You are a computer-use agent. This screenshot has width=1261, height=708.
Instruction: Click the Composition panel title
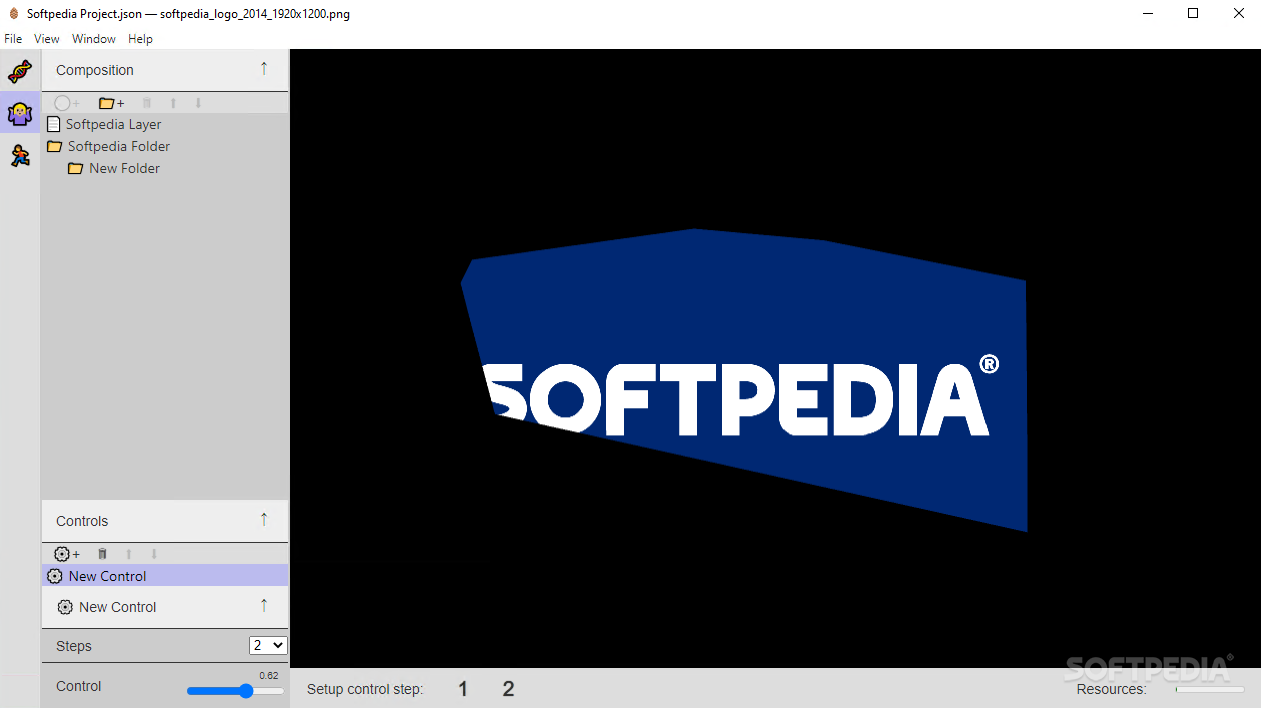click(x=95, y=70)
